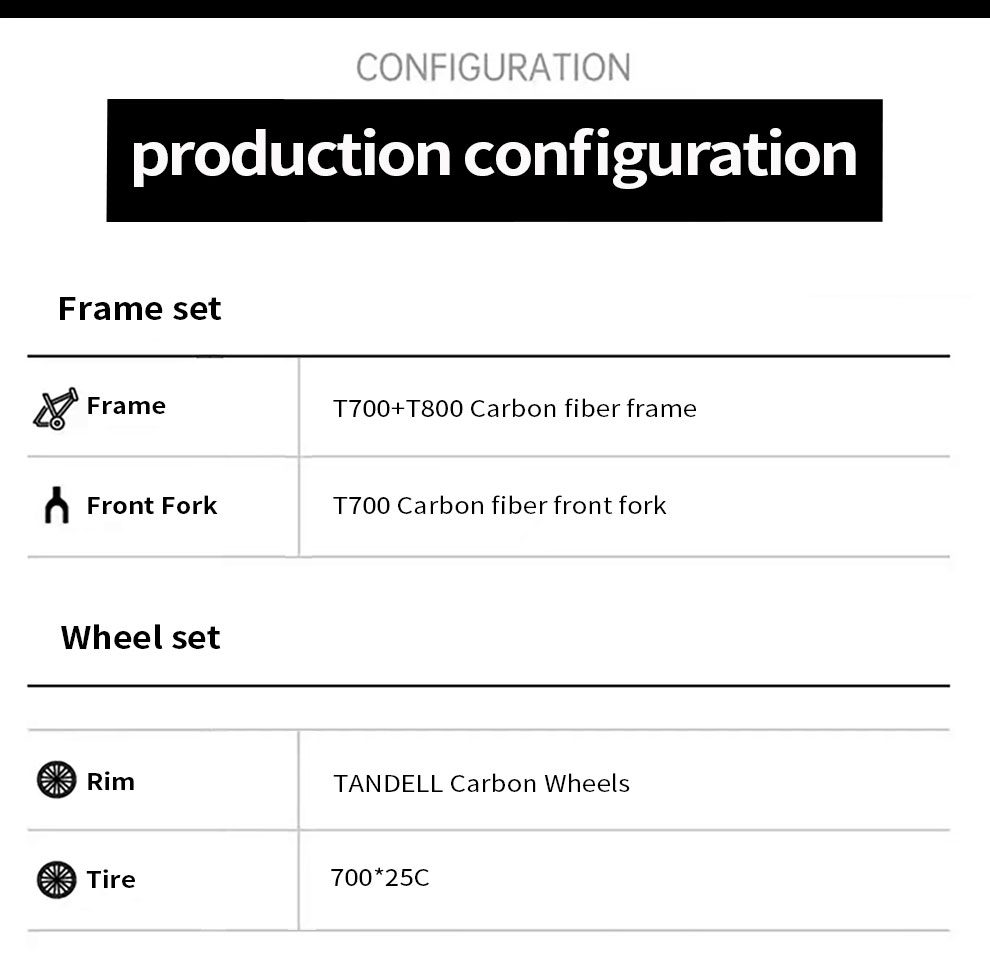The width and height of the screenshot is (990, 977).
Task: Click the Wheel set section heading
Action: (140, 637)
